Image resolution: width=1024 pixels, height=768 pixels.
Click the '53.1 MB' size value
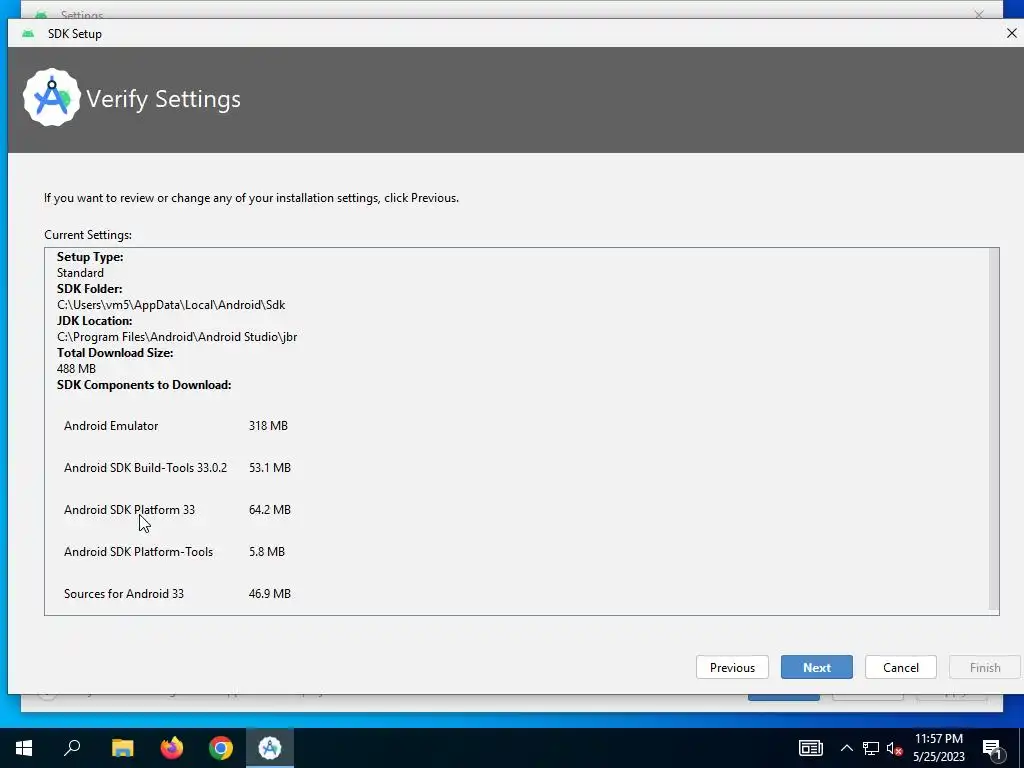point(270,468)
